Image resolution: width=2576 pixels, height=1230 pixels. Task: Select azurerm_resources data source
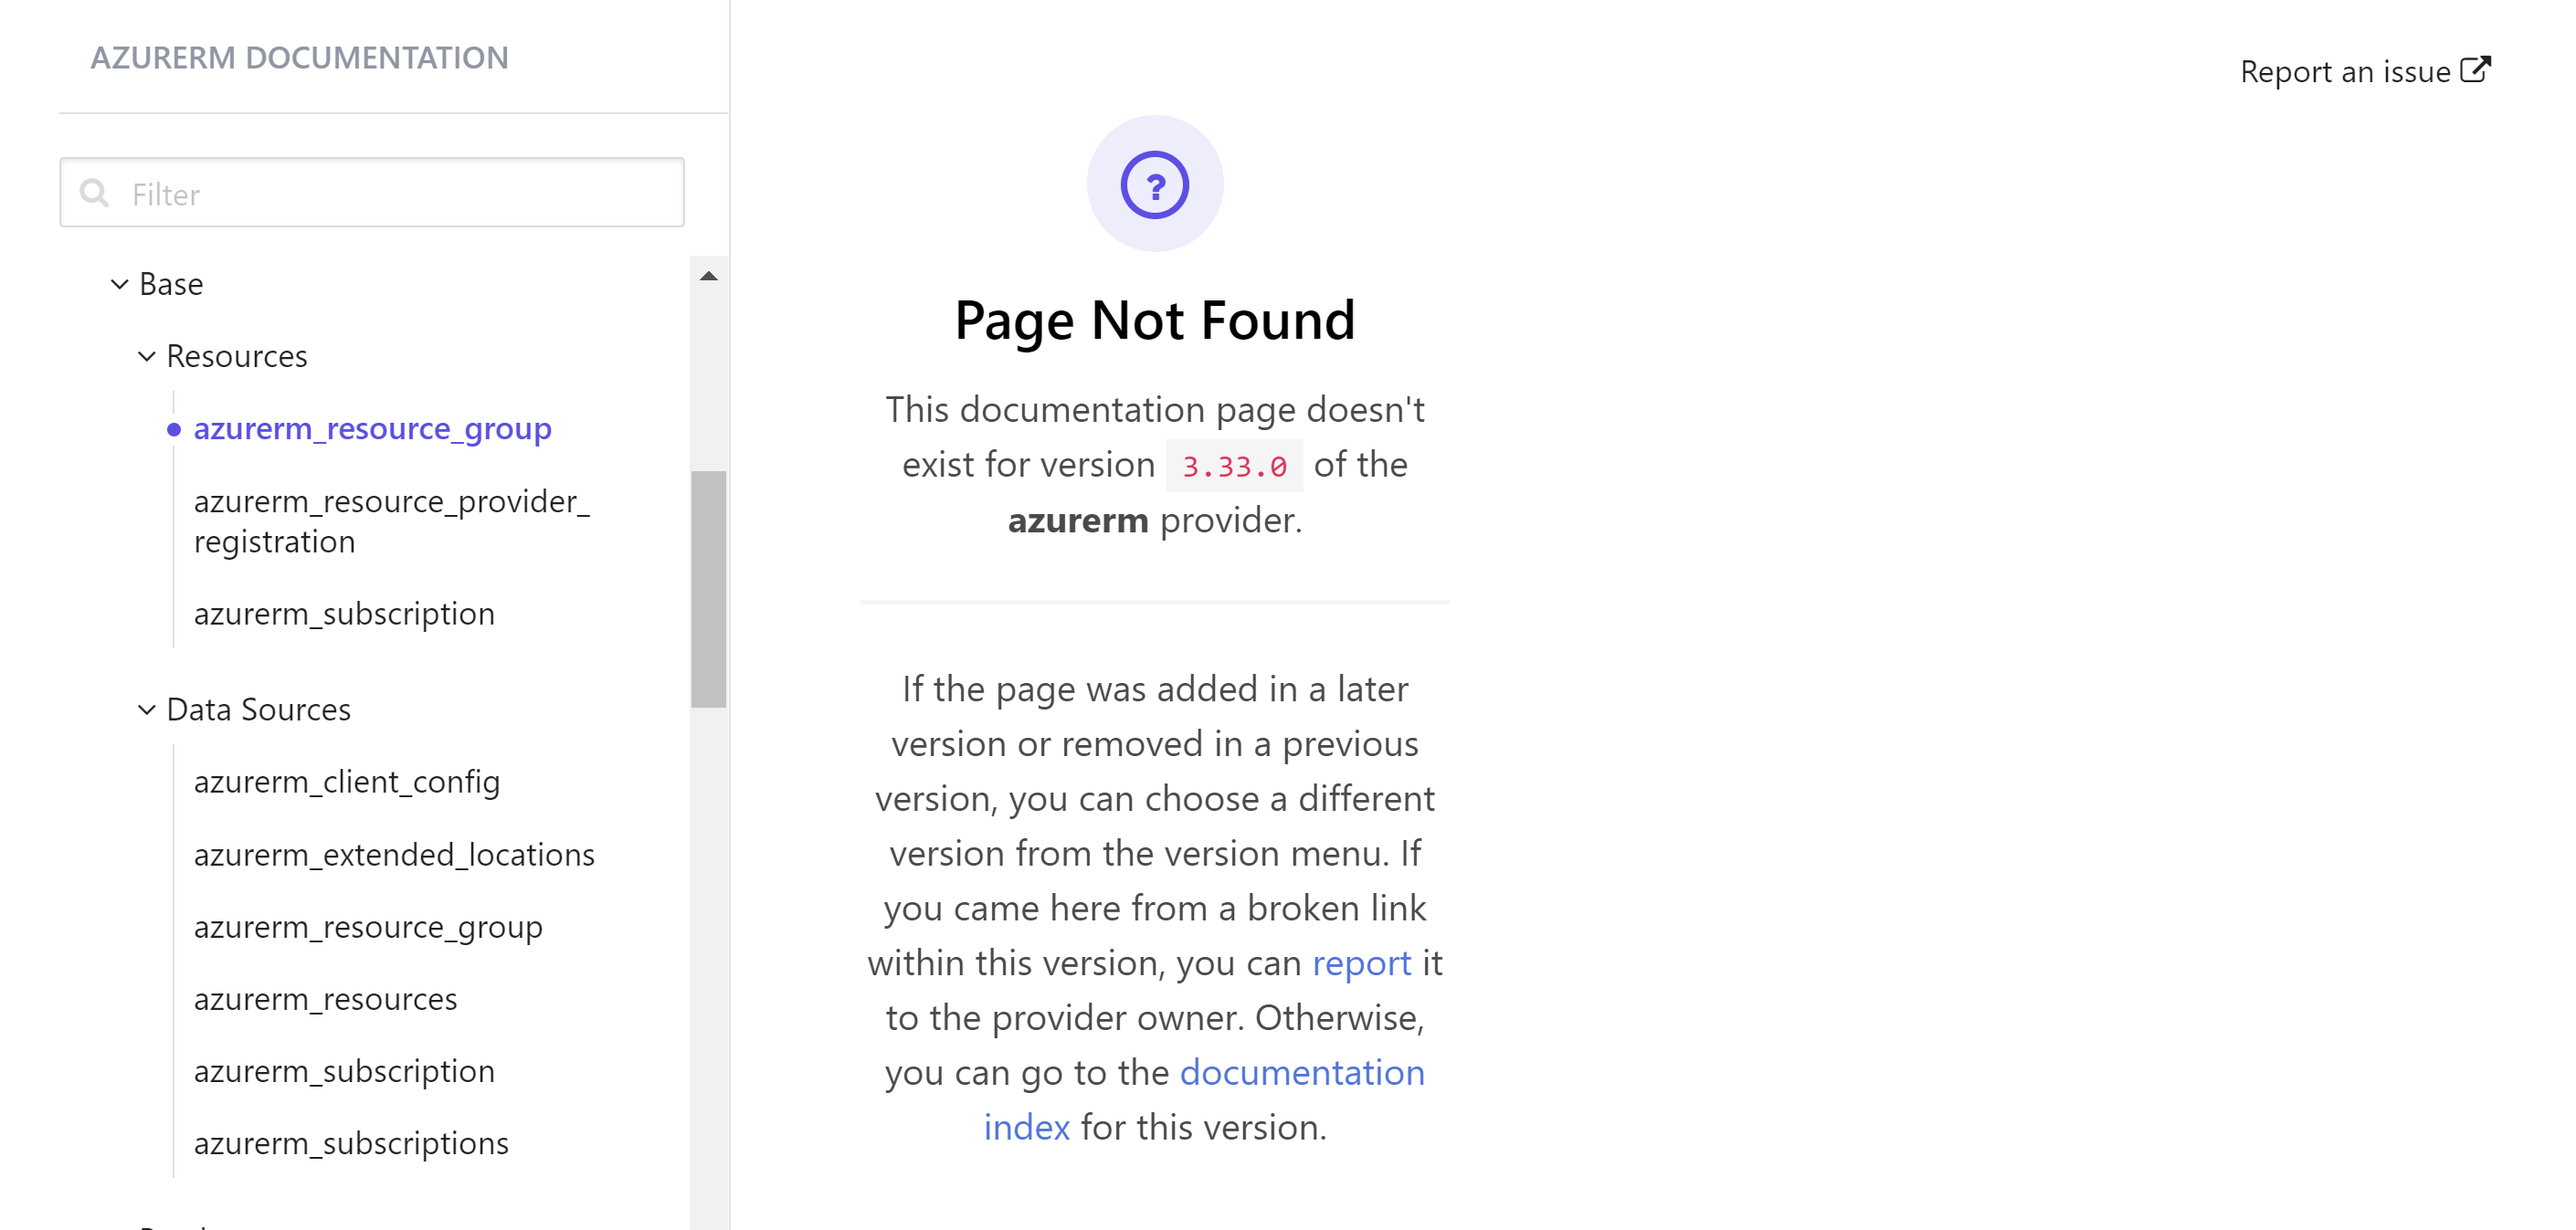point(325,998)
